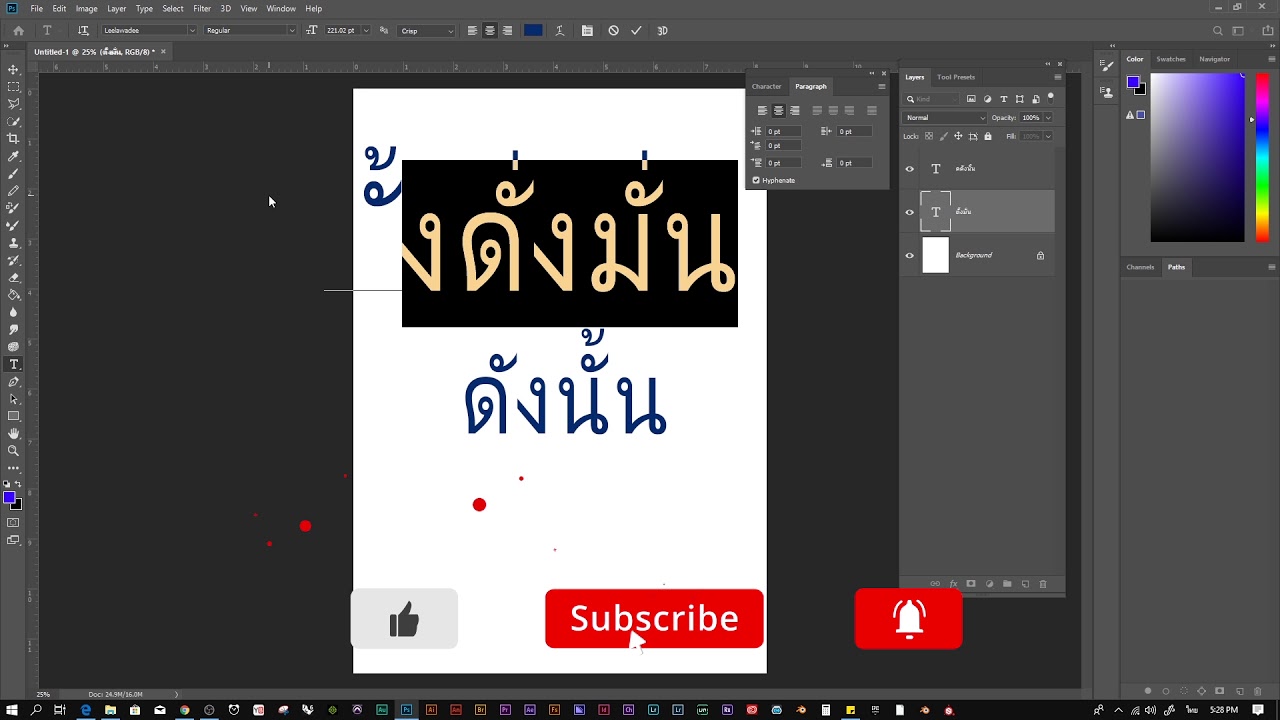Select the Path Selection tool
The width and height of the screenshot is (1280, 720).
14,399
